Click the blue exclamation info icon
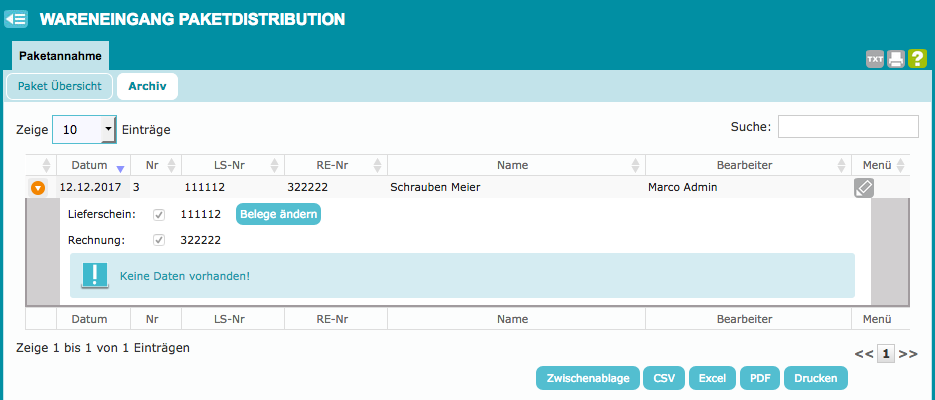The image size is (935, 400). [94, 275]
